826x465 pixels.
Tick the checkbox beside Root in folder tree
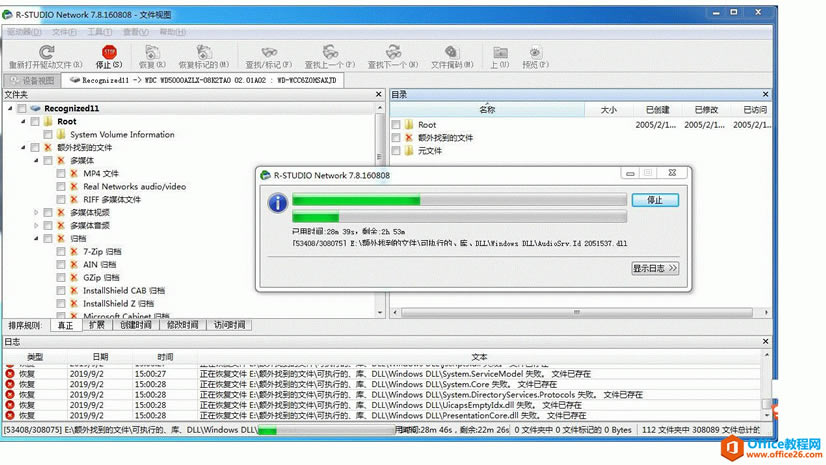pyautogui.click(x=35, y=122)
